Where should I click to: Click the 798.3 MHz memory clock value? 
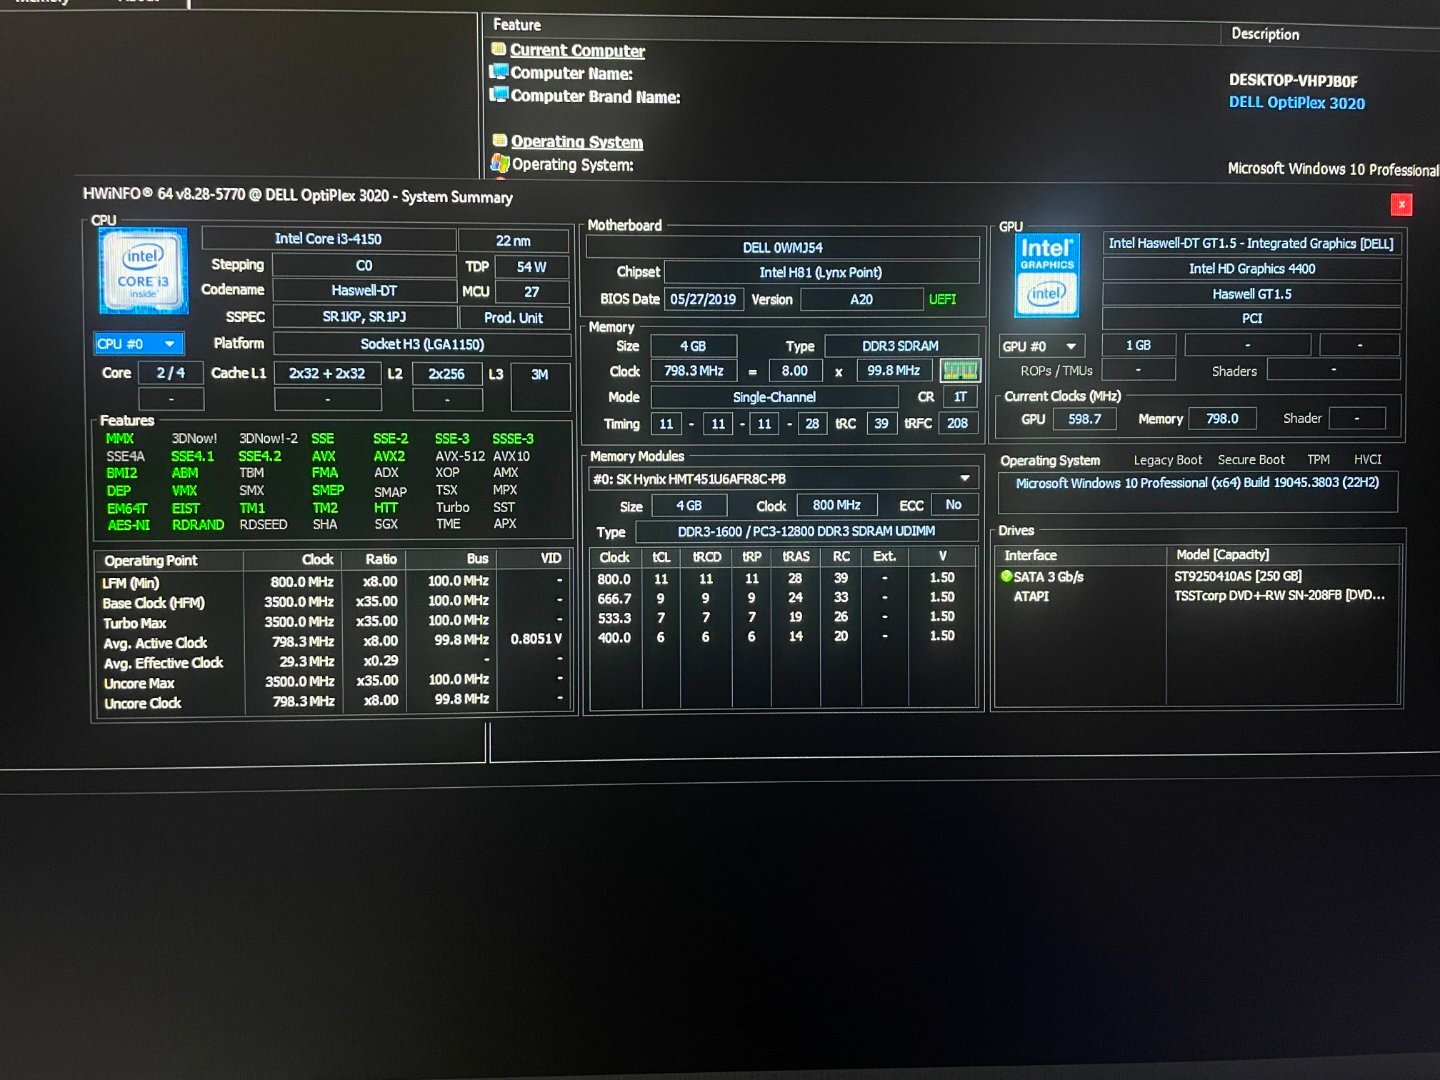click(x=694, y=371)
